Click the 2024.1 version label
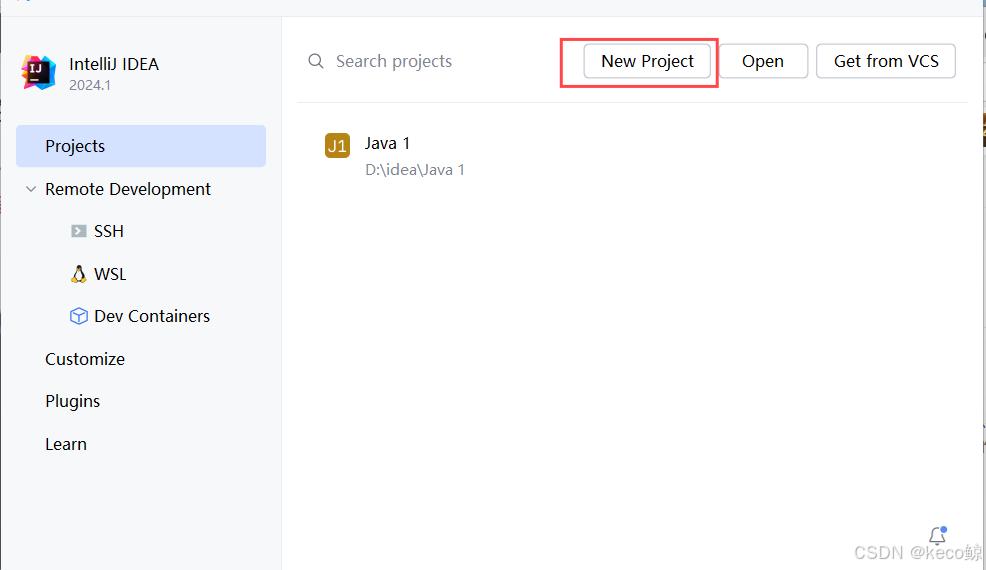986x570 pixels. click(90, 86)
